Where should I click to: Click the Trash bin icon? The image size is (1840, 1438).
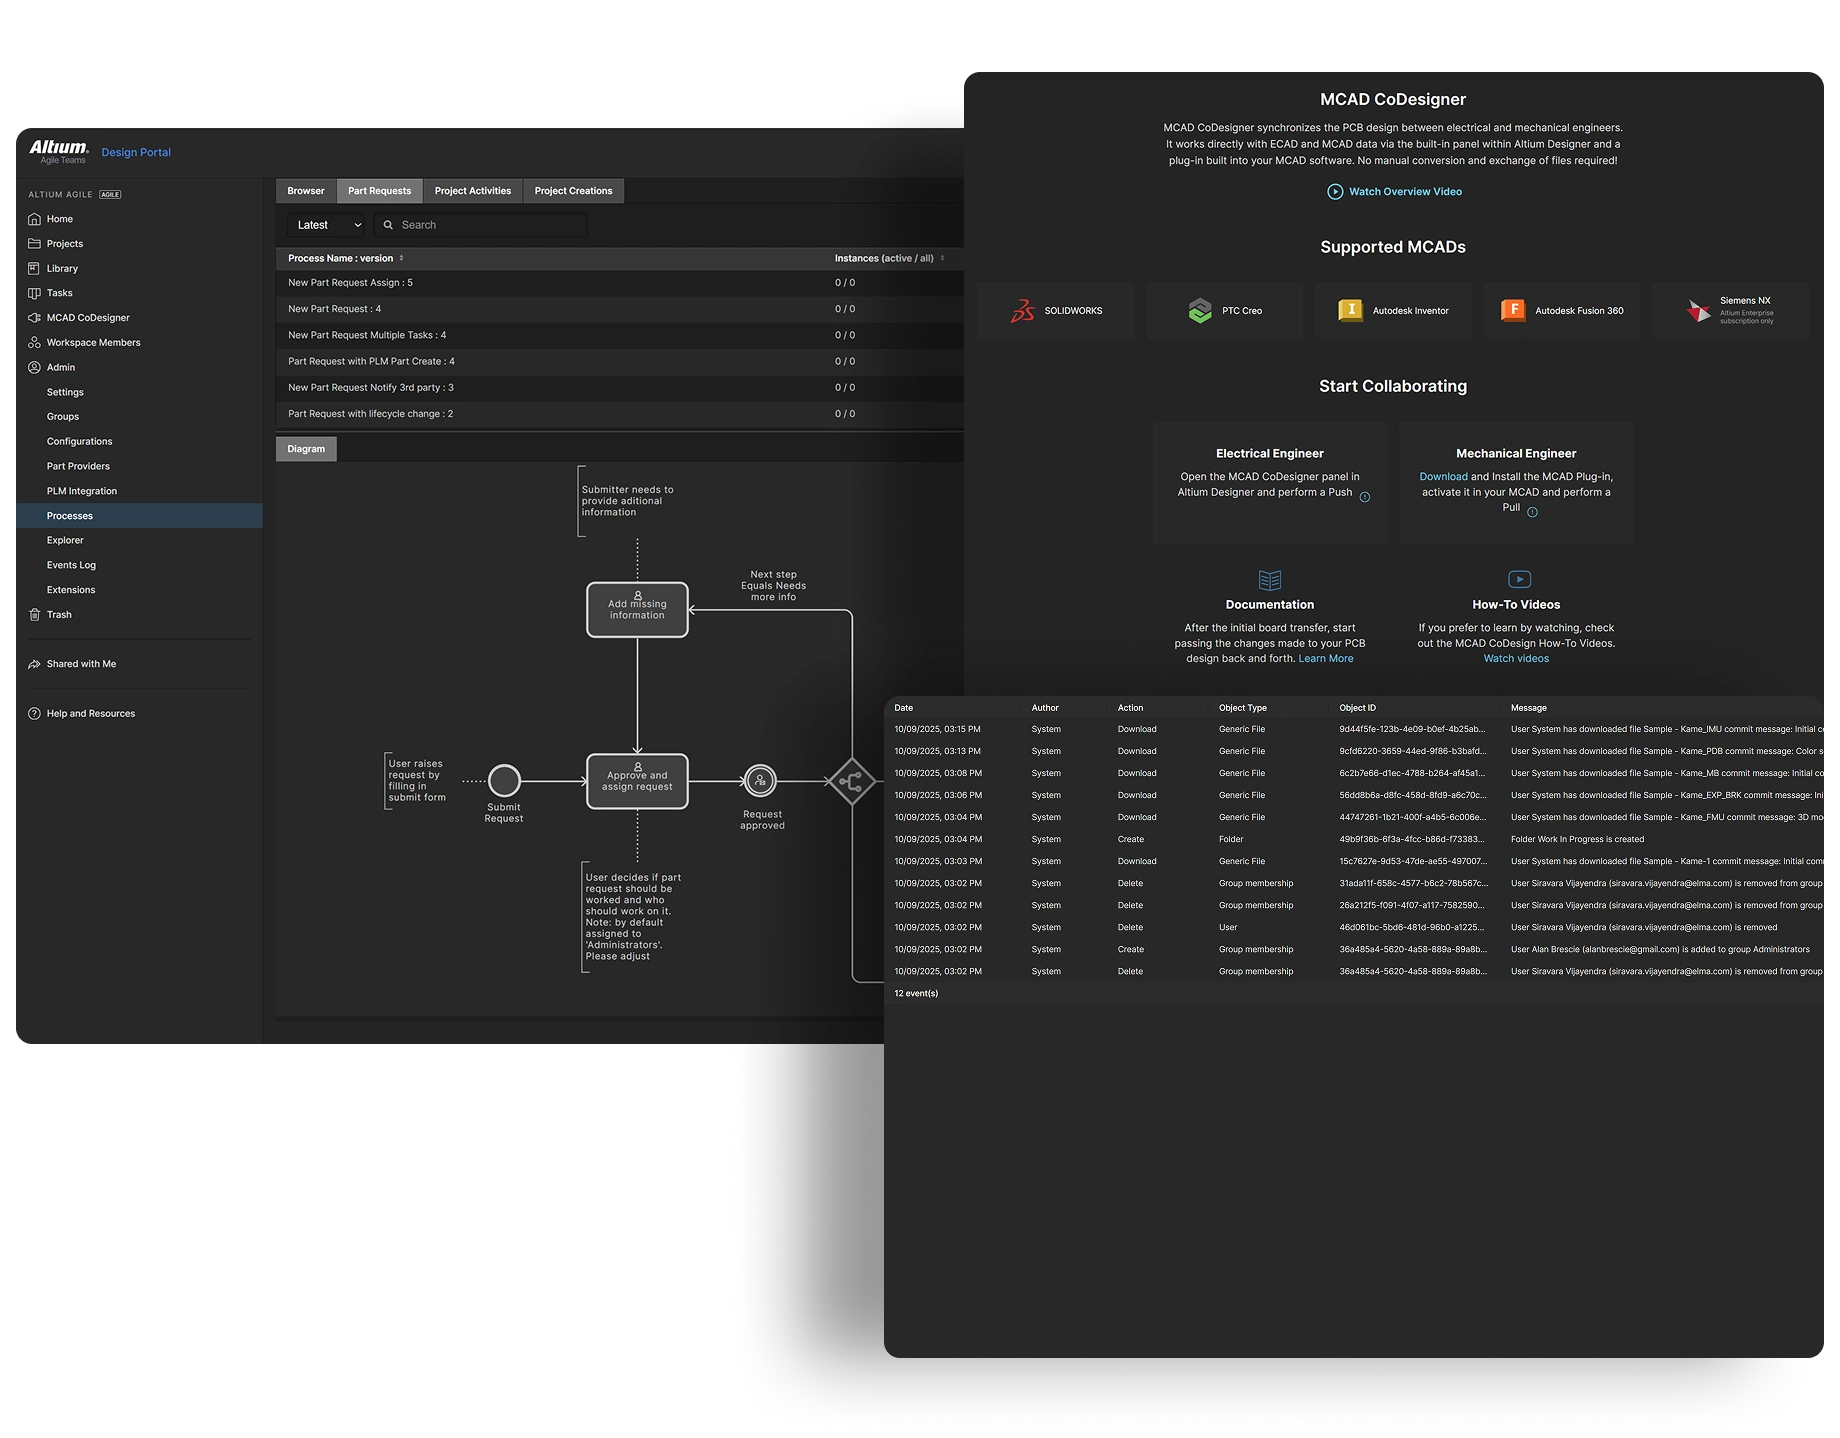coord(34,615)
